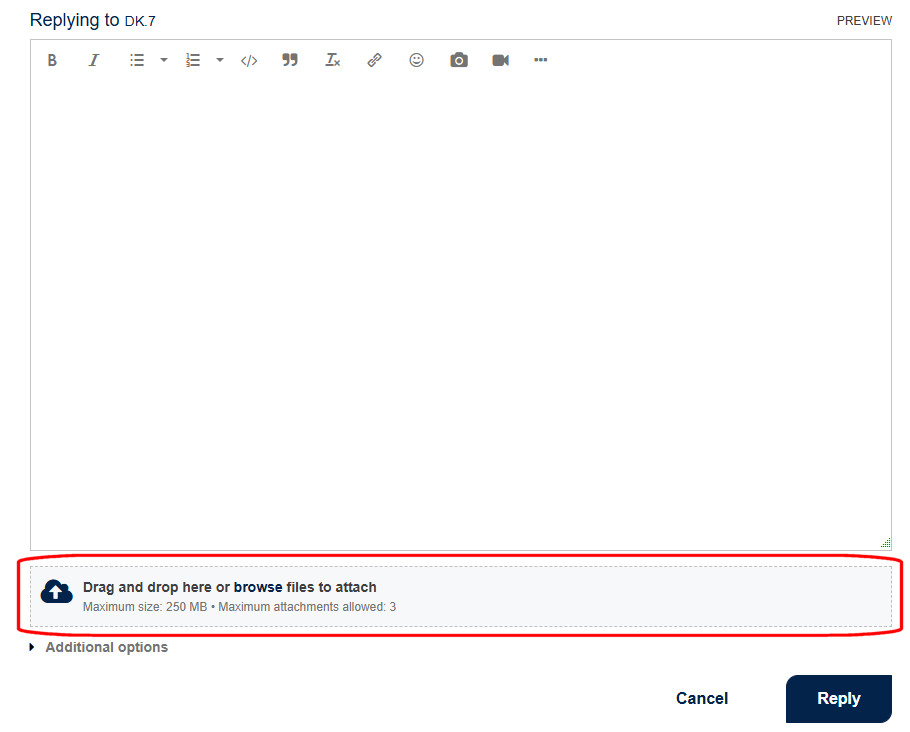The image size is (910, 732).
Task: Click inside the reply text editor area
Action: [x=461, y=313]
